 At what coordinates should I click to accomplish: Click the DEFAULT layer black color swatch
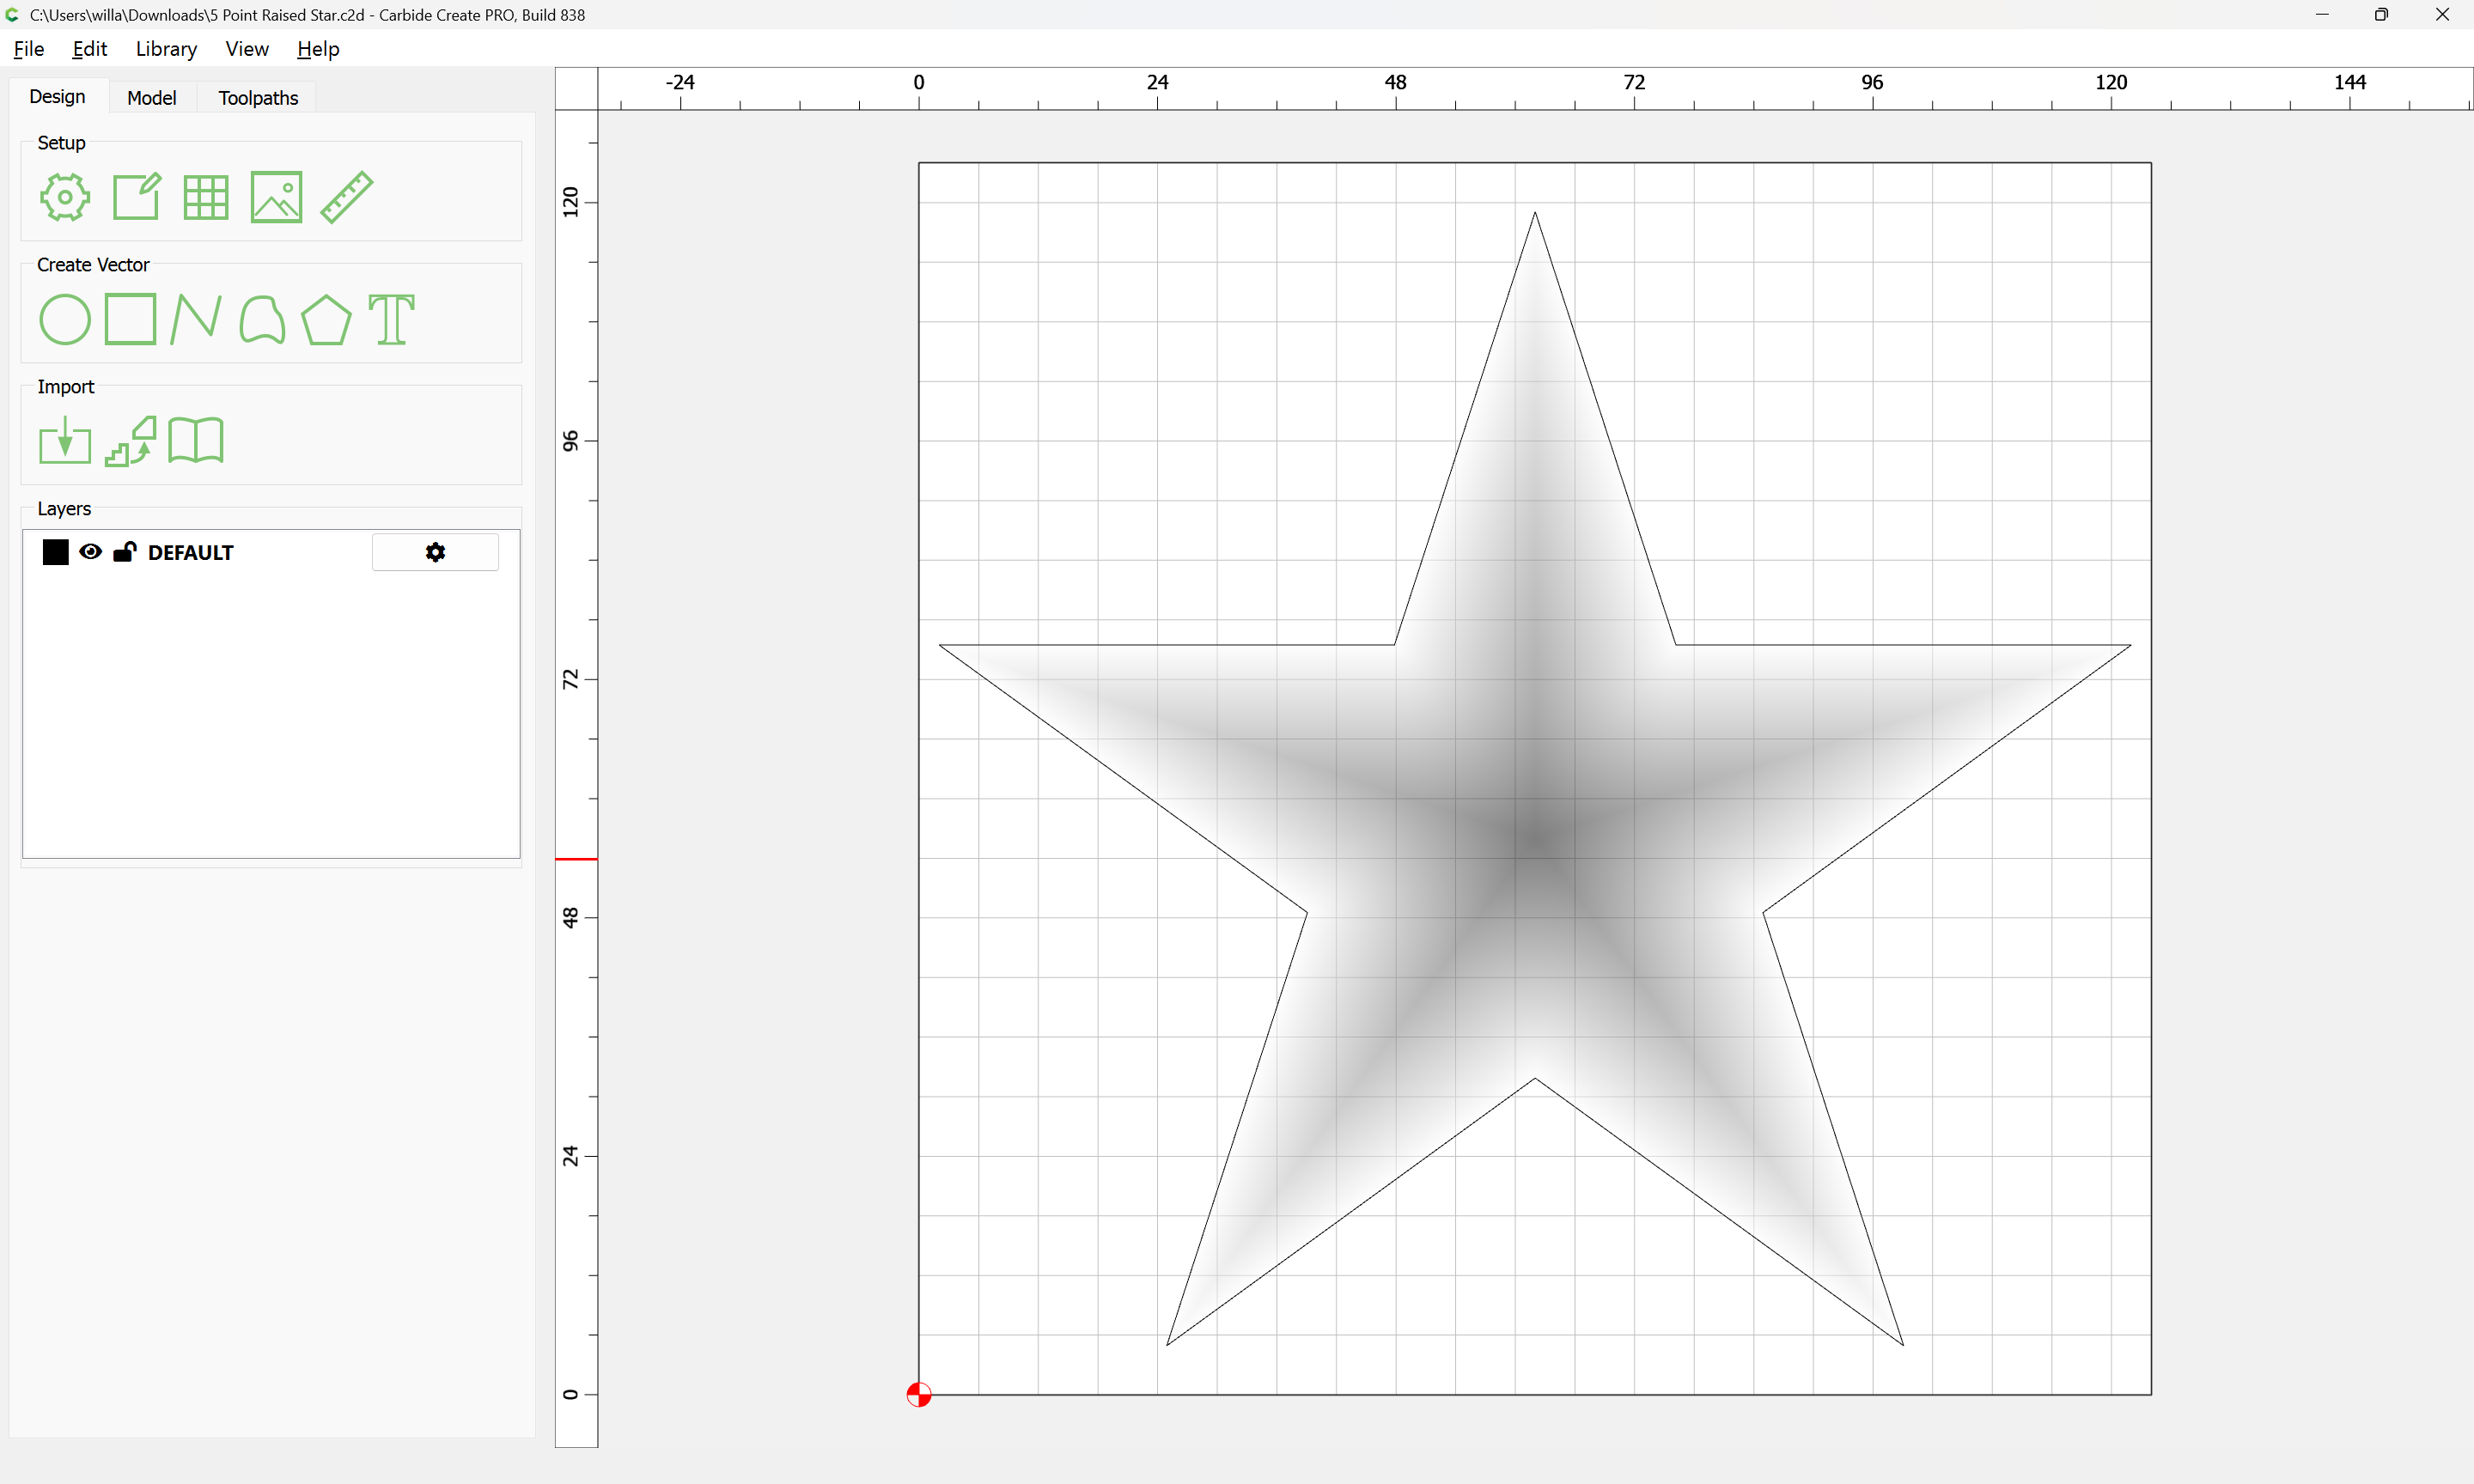56,552
